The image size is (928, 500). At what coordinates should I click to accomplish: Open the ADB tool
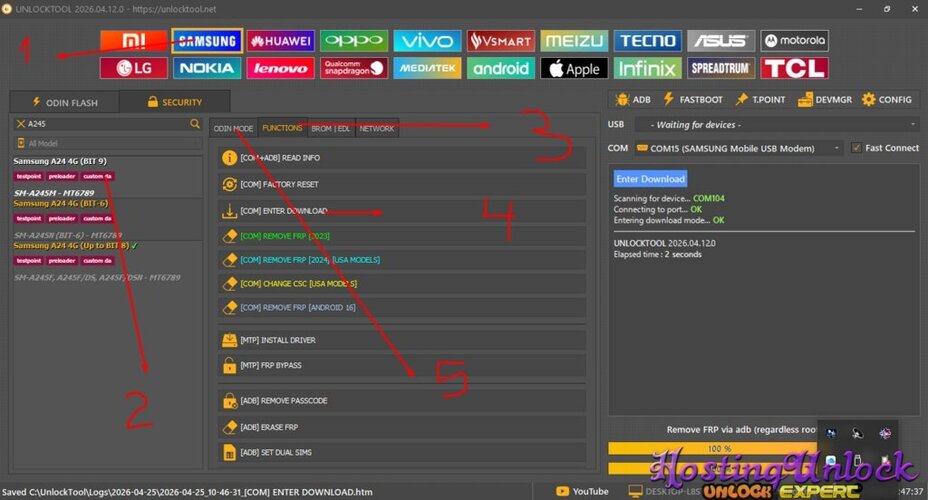(633, 99)
